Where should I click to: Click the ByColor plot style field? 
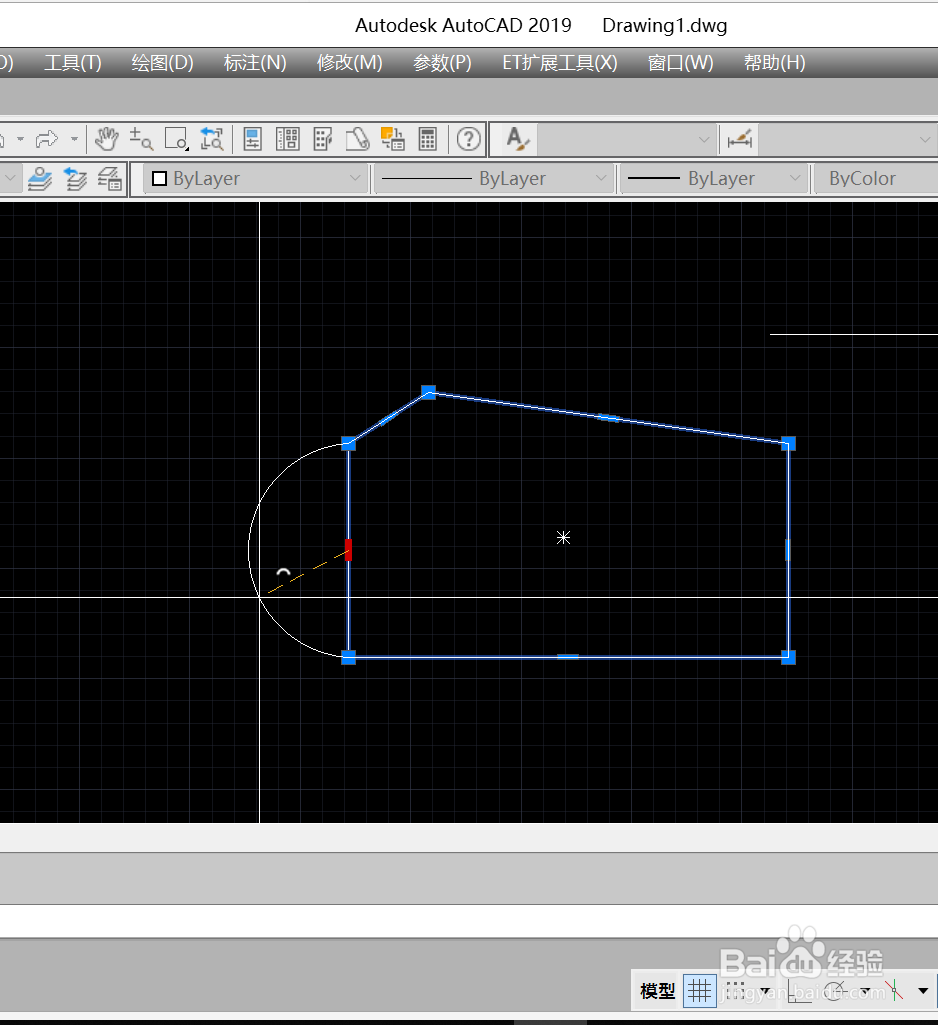tap(876, 178)
